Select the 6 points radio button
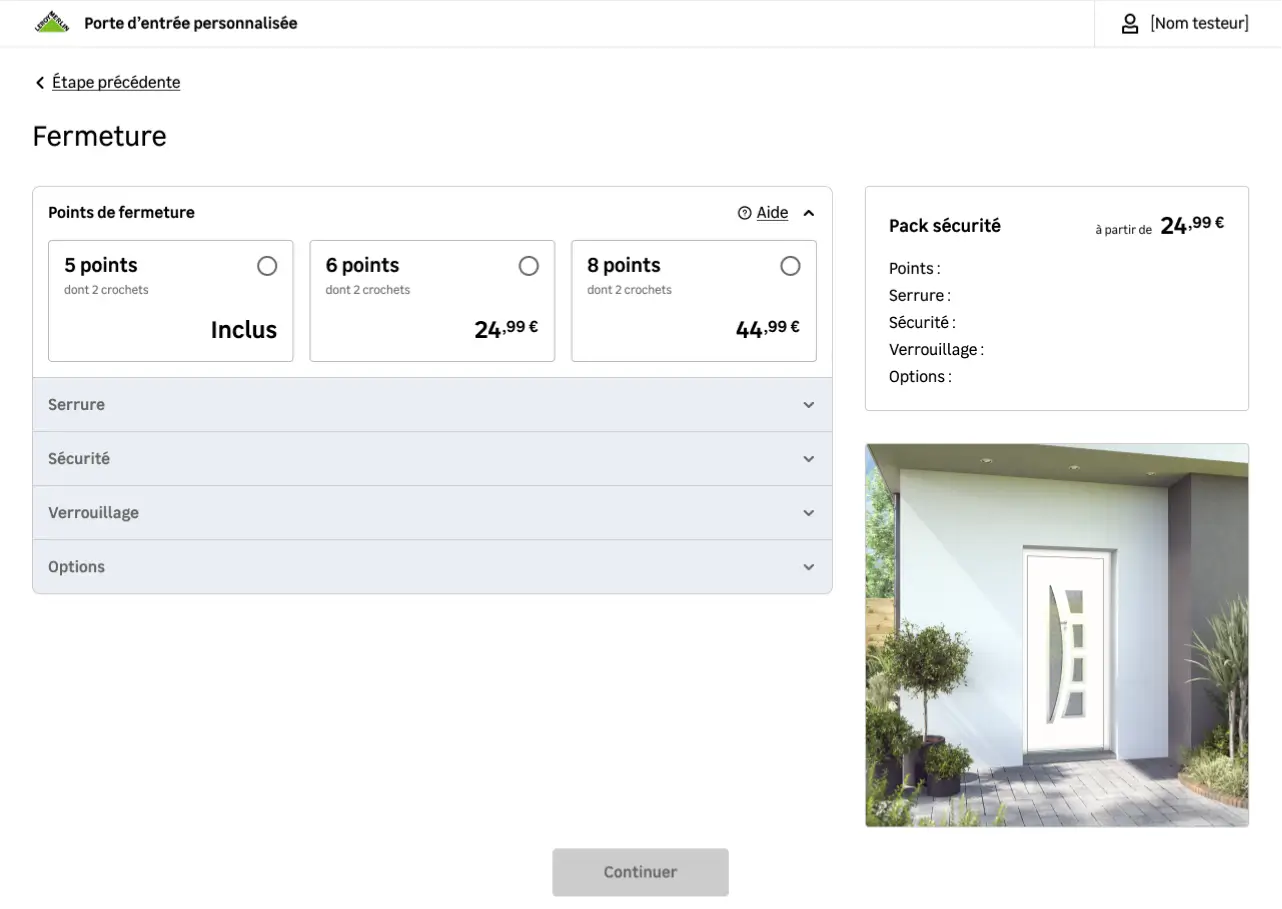Viewport: 1282px width, 909px height. coord(529,266)
